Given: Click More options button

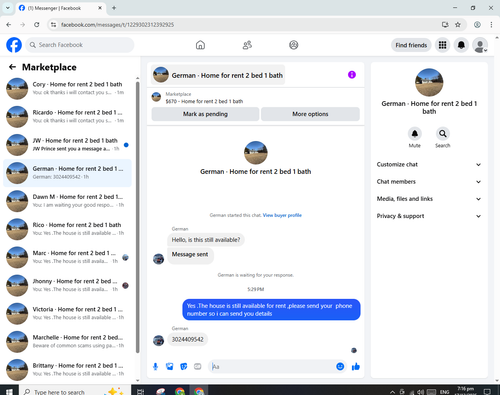Looking at the screenshot, I should tap(310, 114).
